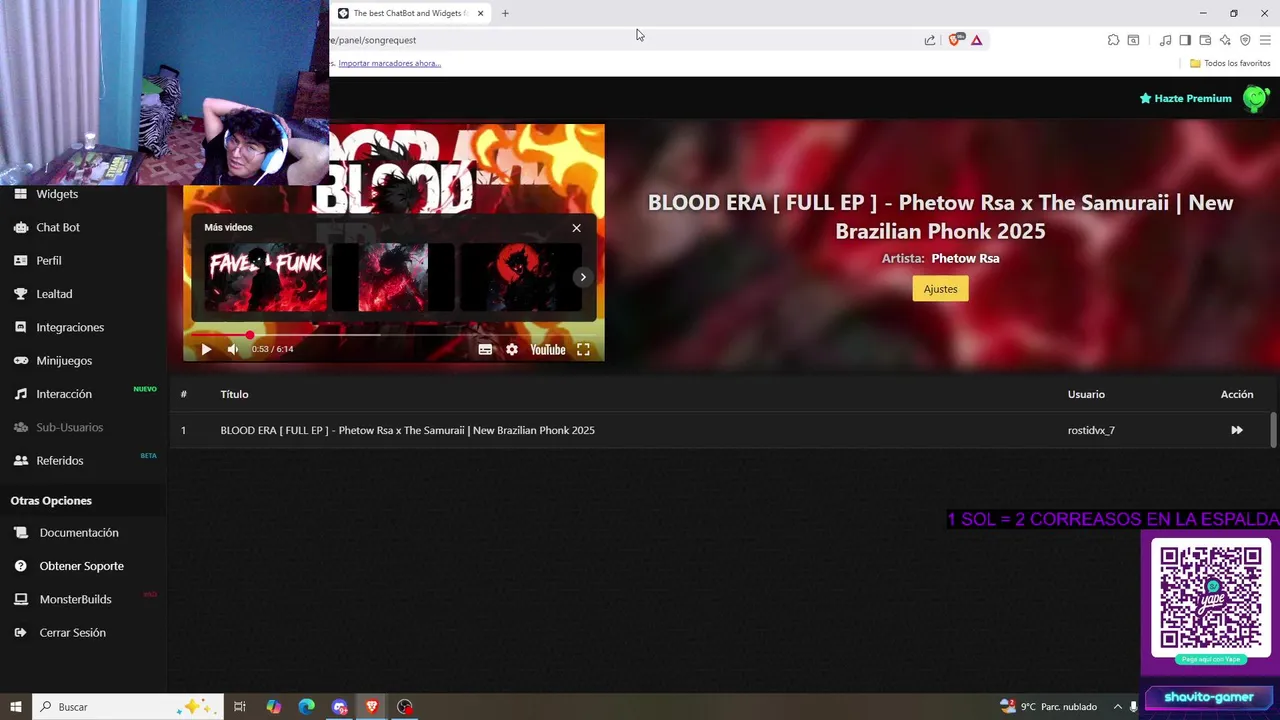1280x720 pixels.
Task: Switch to Brave in taskbar
Action: pyautogui.click(x=372, y=707)
